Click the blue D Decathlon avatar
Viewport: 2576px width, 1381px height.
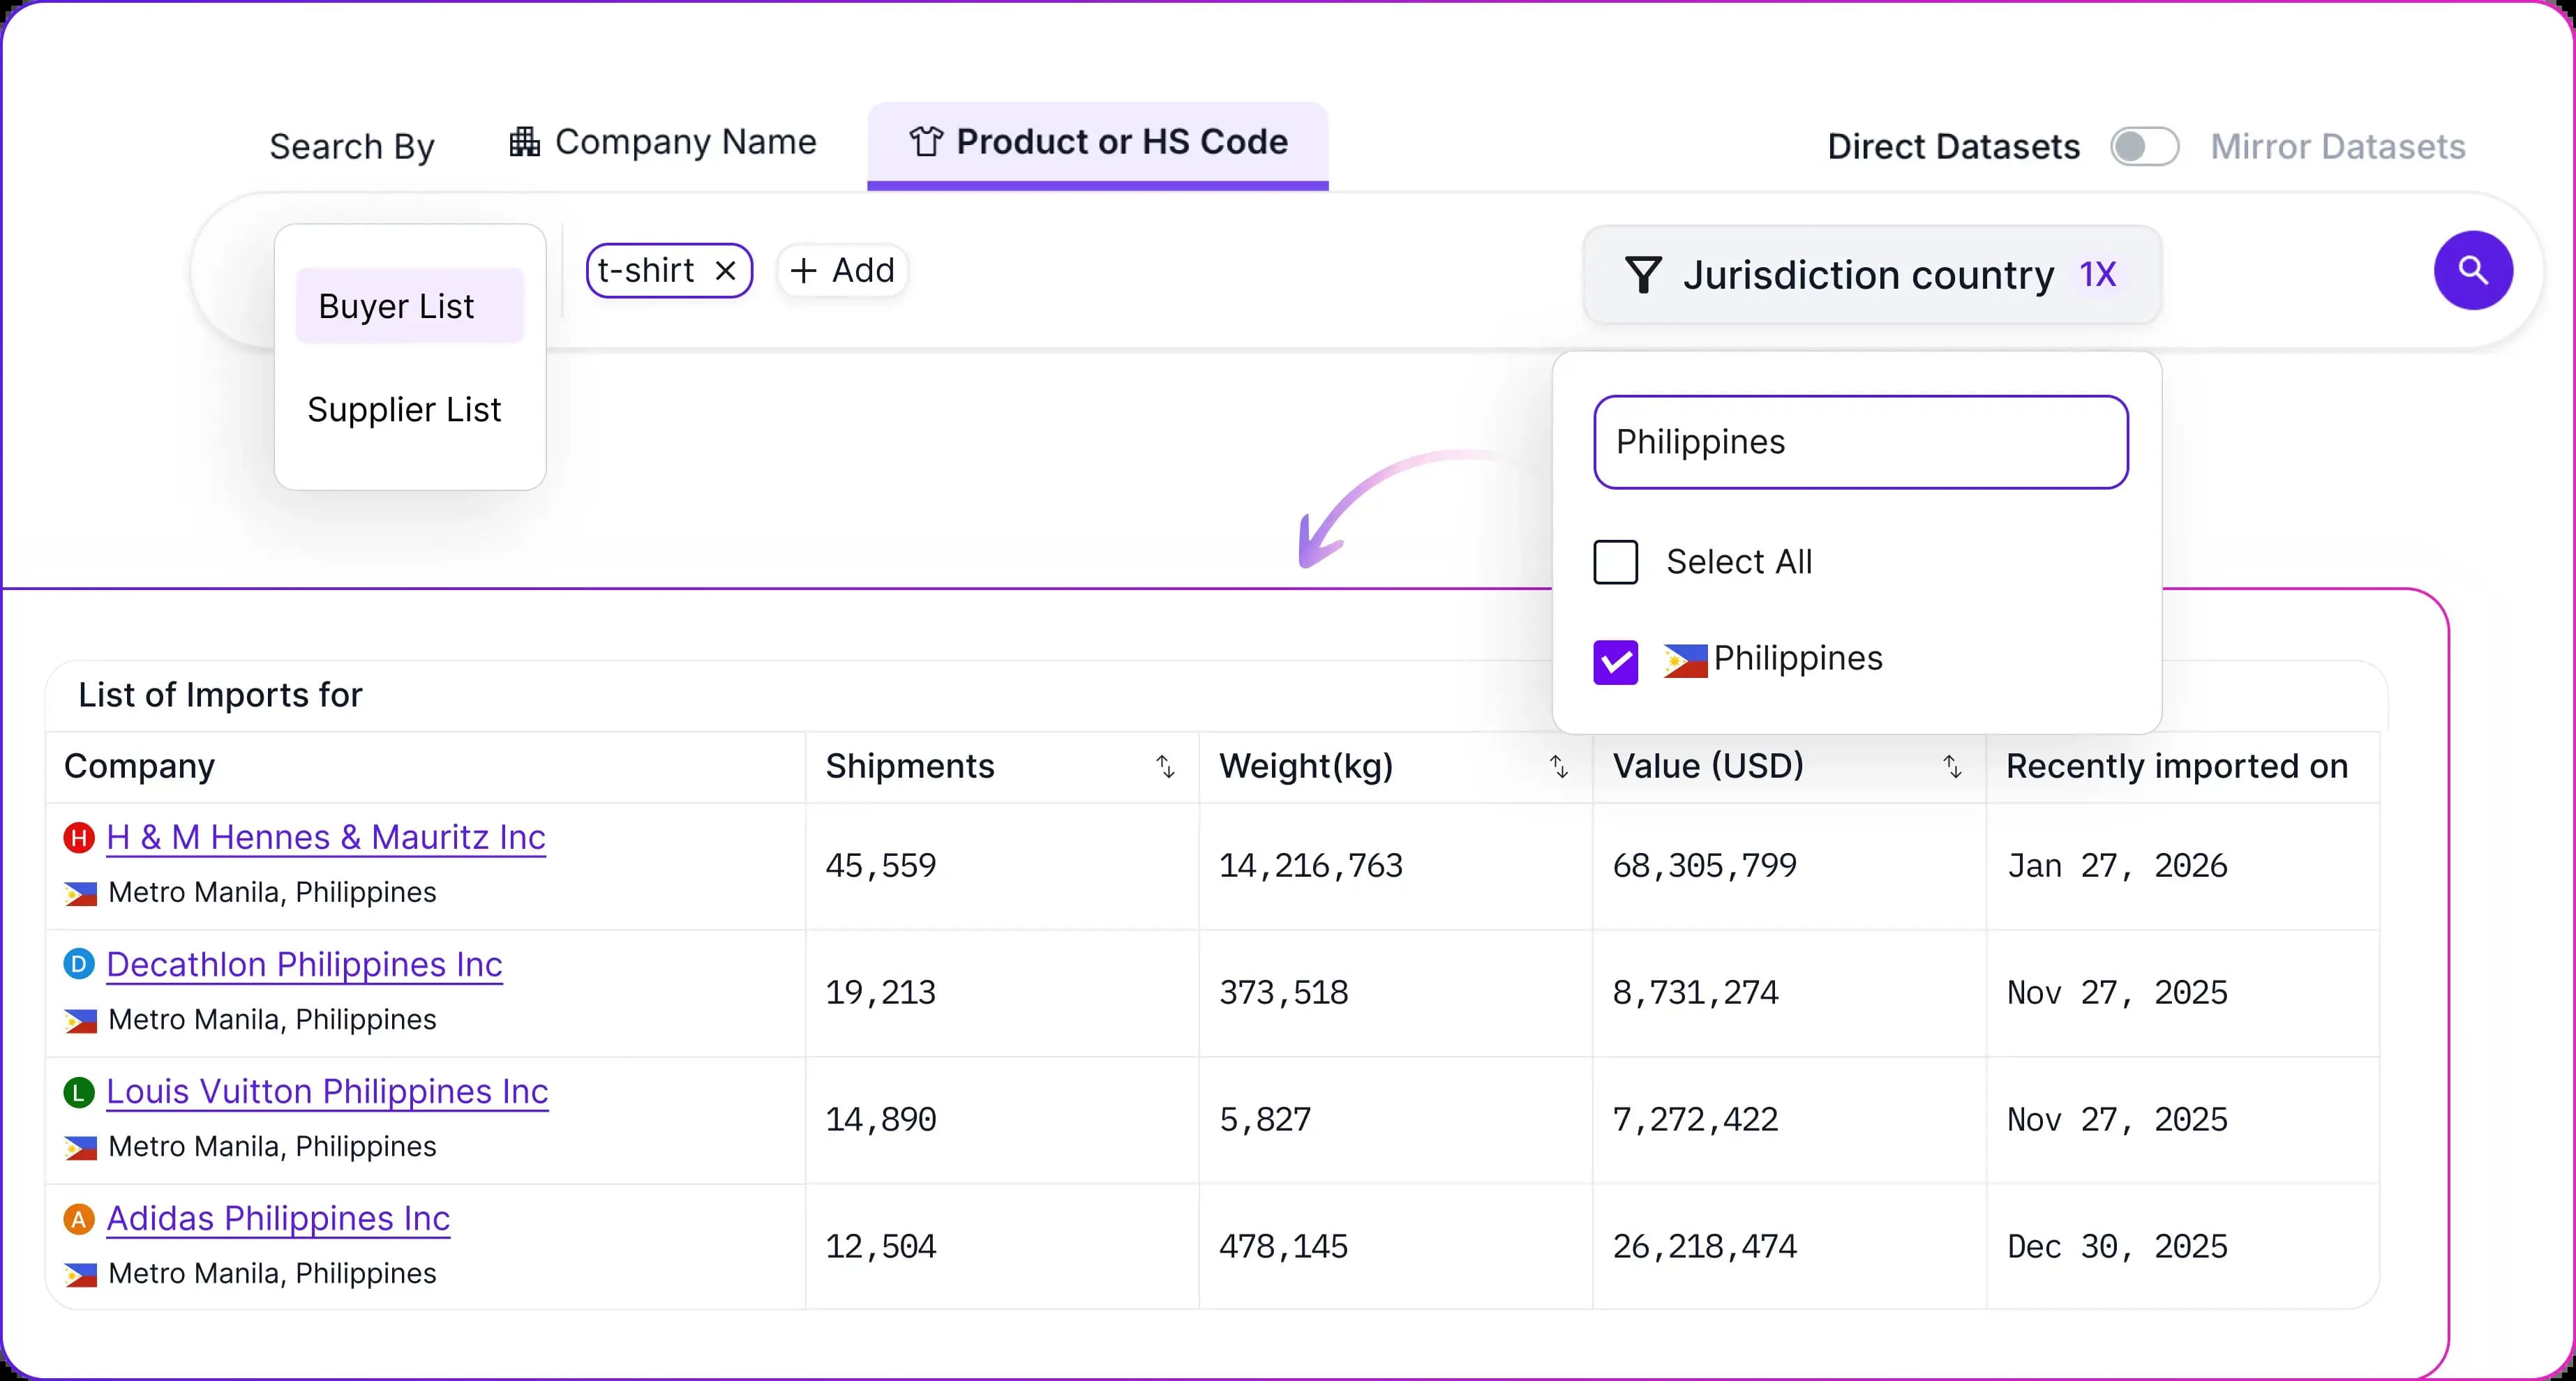pyautogui.click(x=79, y=964)
